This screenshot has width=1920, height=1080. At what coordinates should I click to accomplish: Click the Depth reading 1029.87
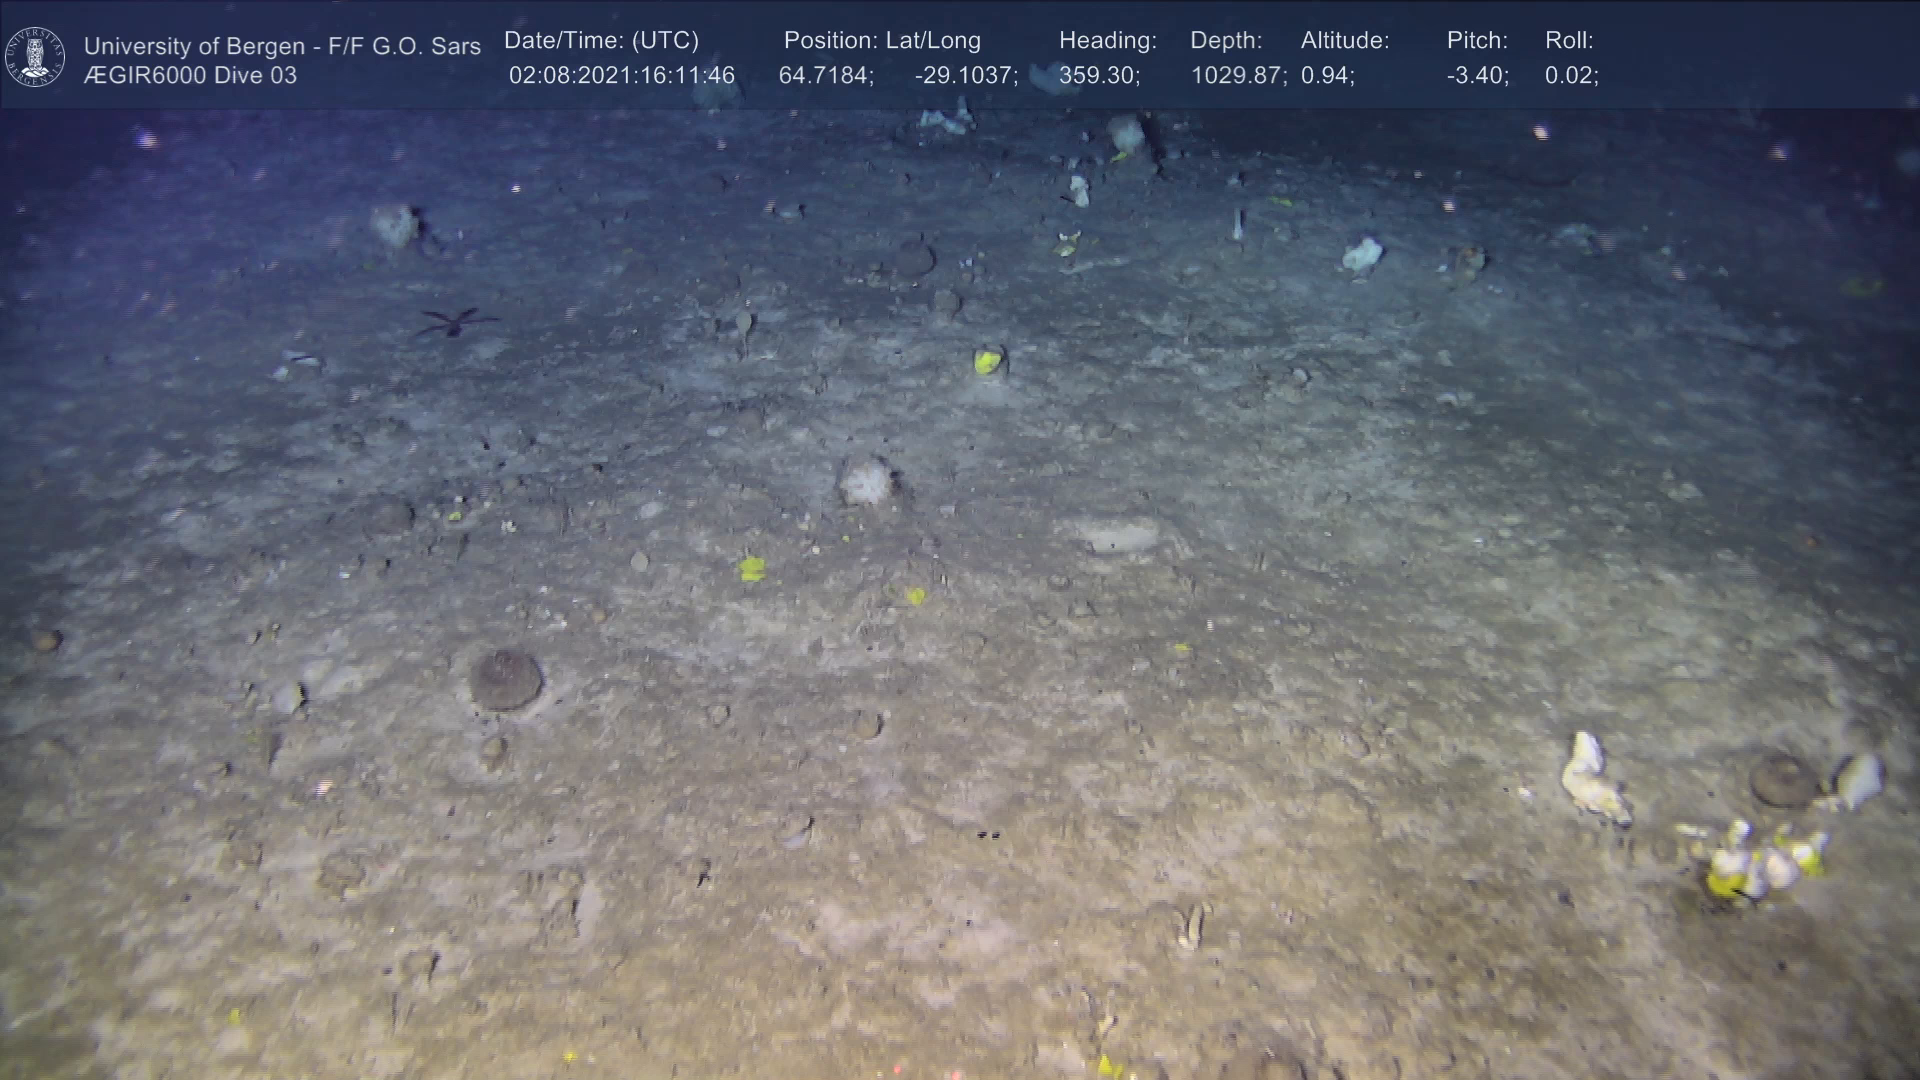1237,76
